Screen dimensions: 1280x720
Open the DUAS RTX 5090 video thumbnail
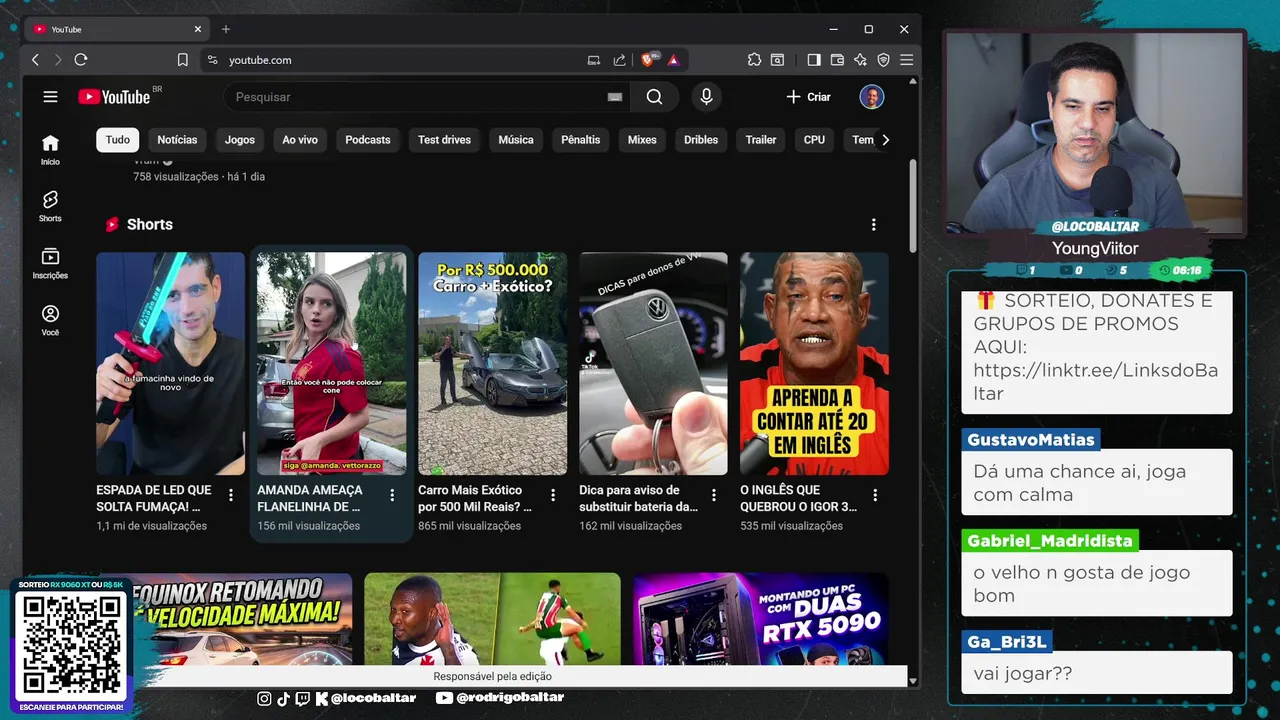point(761,619)
